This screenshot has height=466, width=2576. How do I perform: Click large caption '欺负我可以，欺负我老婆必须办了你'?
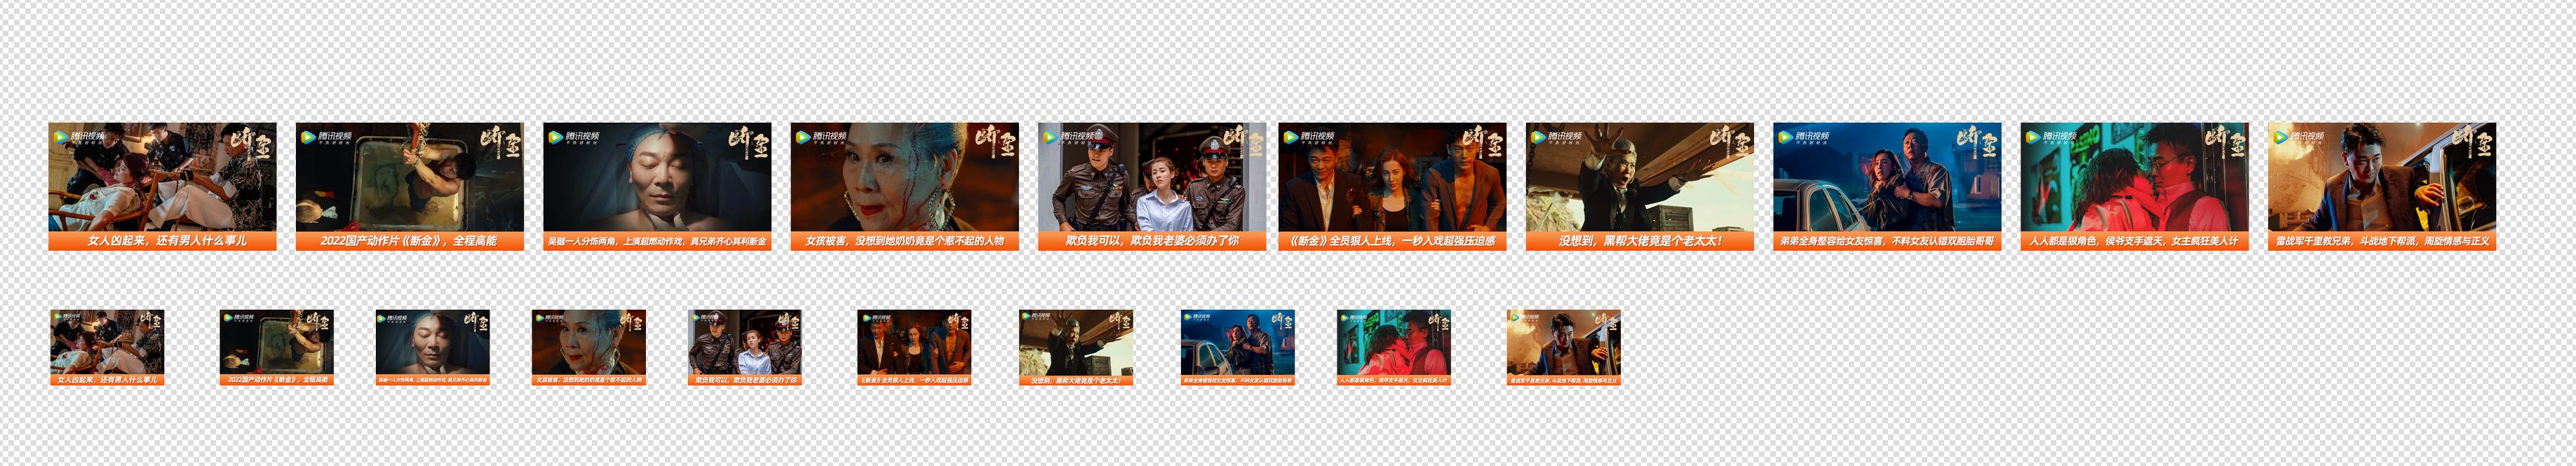(1152, 241)
